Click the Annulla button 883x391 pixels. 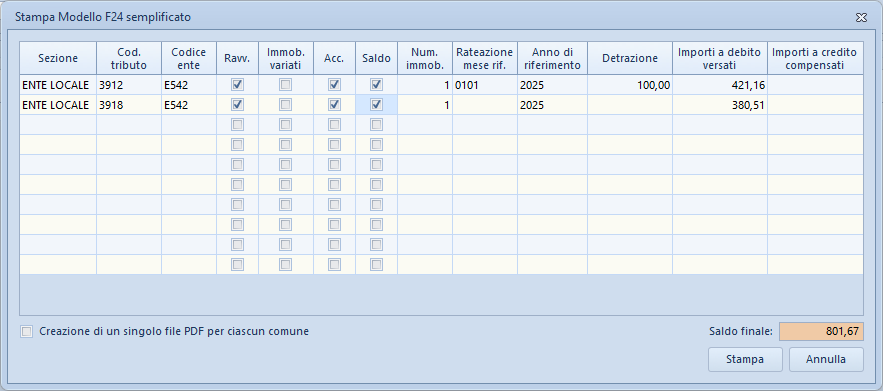826,359
